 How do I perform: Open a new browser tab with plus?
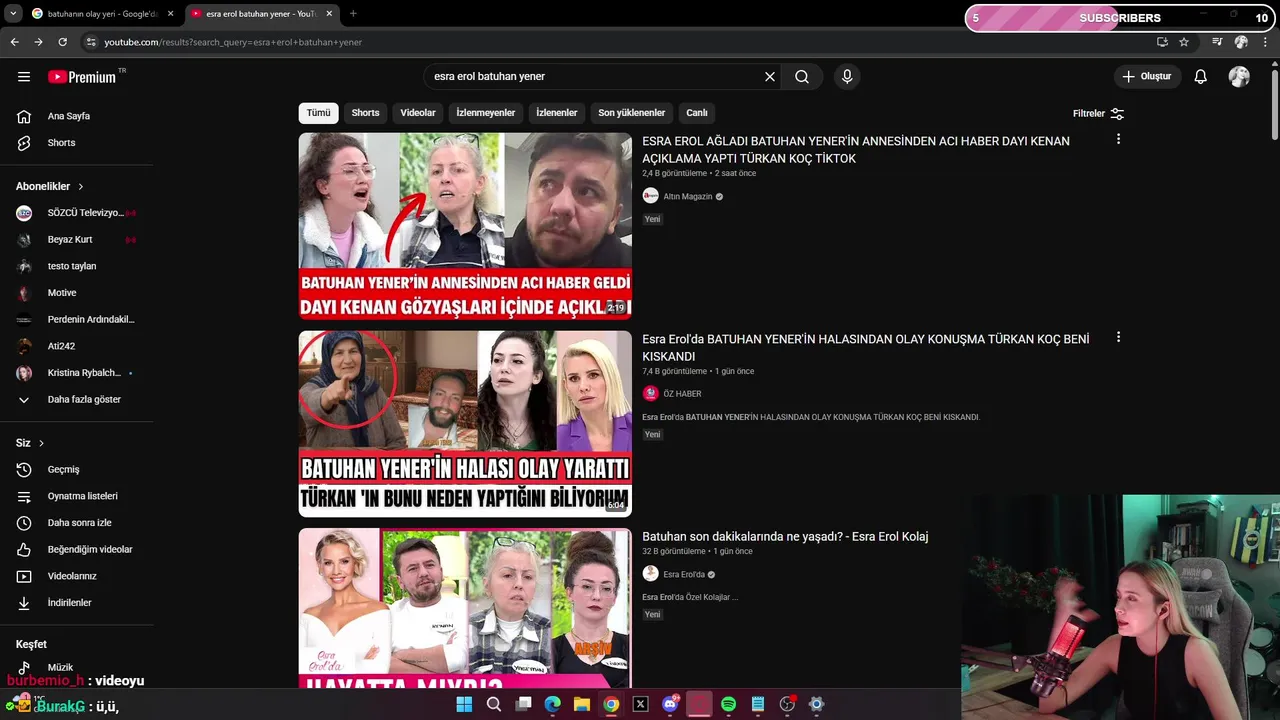(x=353, y=14)
